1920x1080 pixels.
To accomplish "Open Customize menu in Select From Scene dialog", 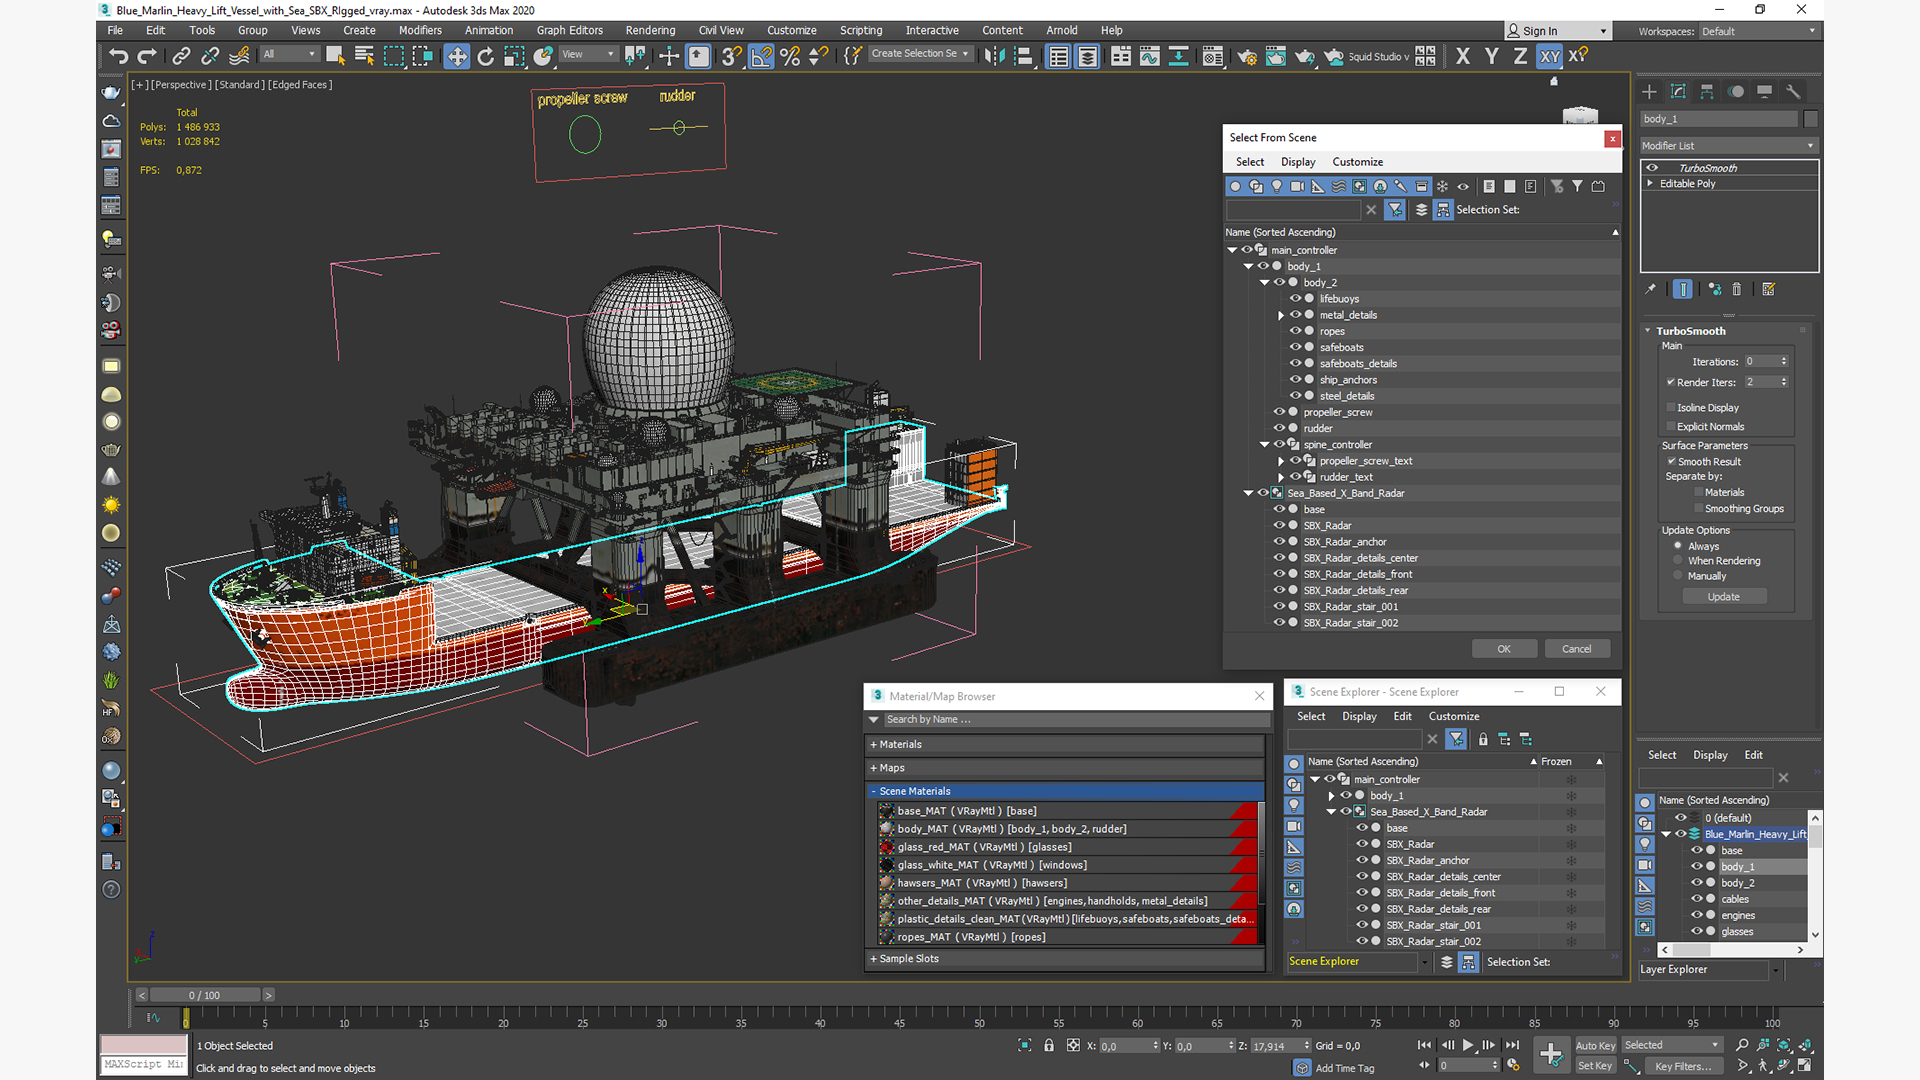I will click(1357, 162).
